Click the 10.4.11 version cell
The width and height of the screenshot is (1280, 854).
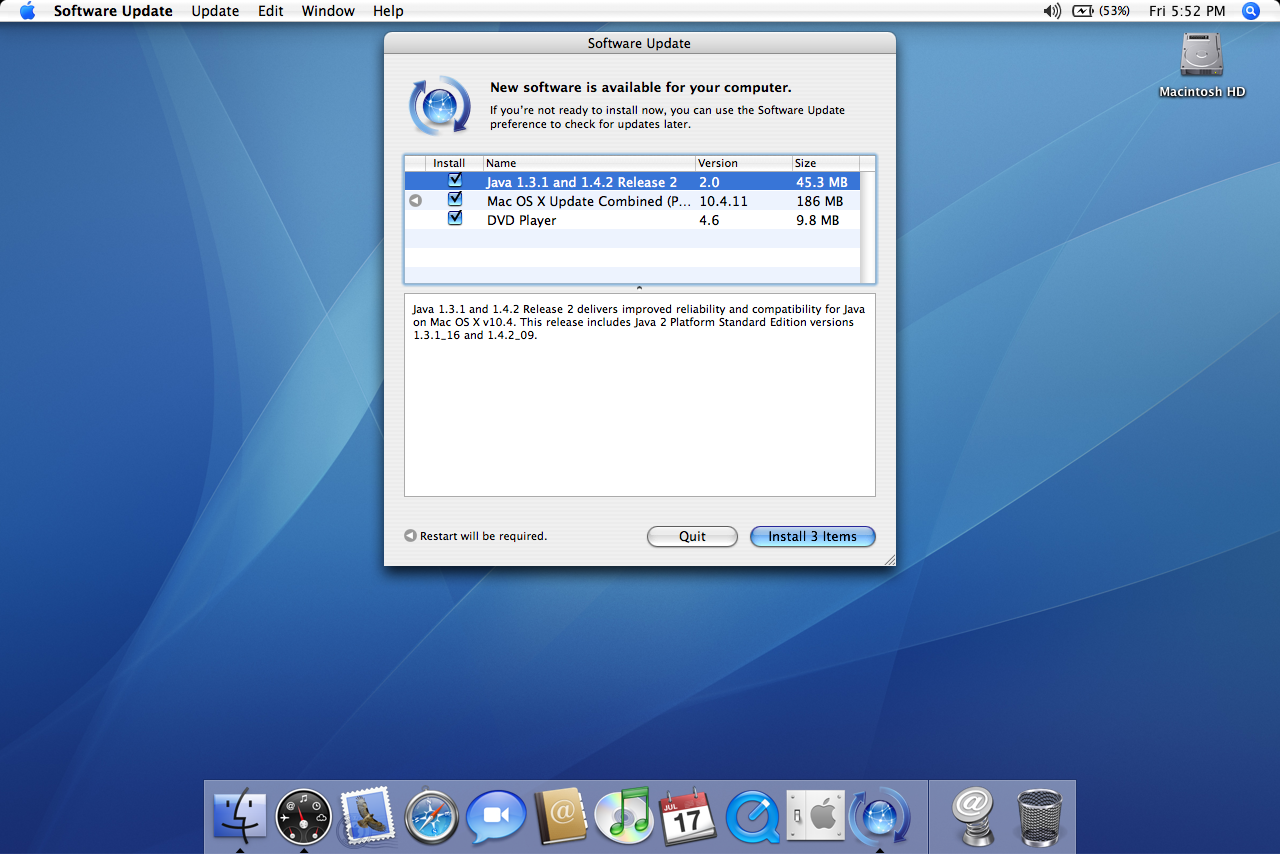(723, 201)
